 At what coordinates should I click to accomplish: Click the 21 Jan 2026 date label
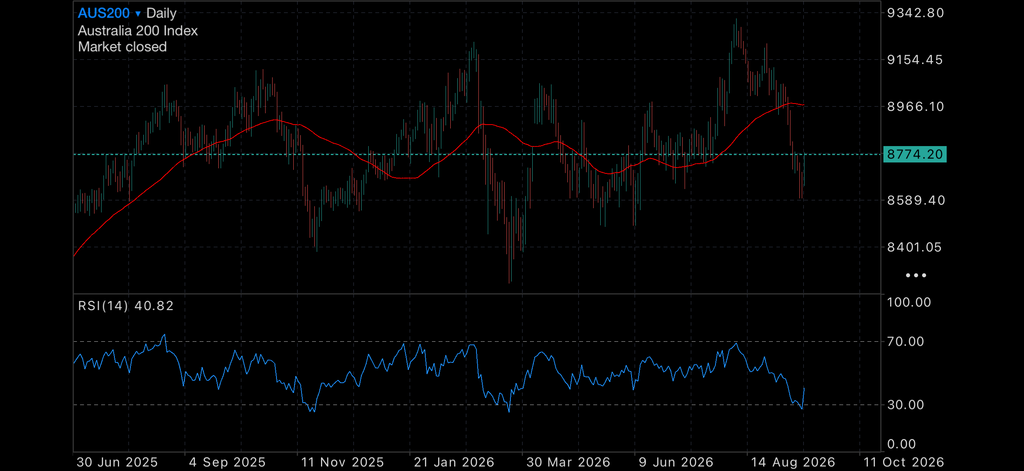(456, 462)
